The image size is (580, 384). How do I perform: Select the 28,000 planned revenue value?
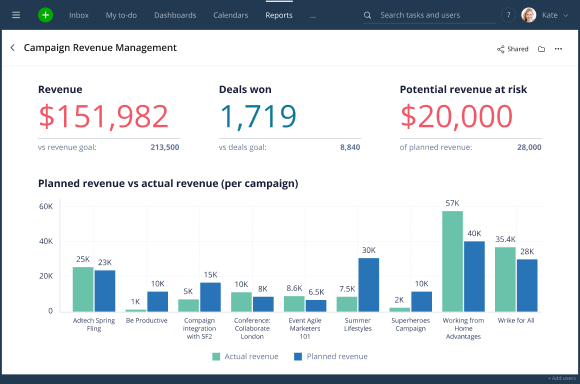click(529, 147)
